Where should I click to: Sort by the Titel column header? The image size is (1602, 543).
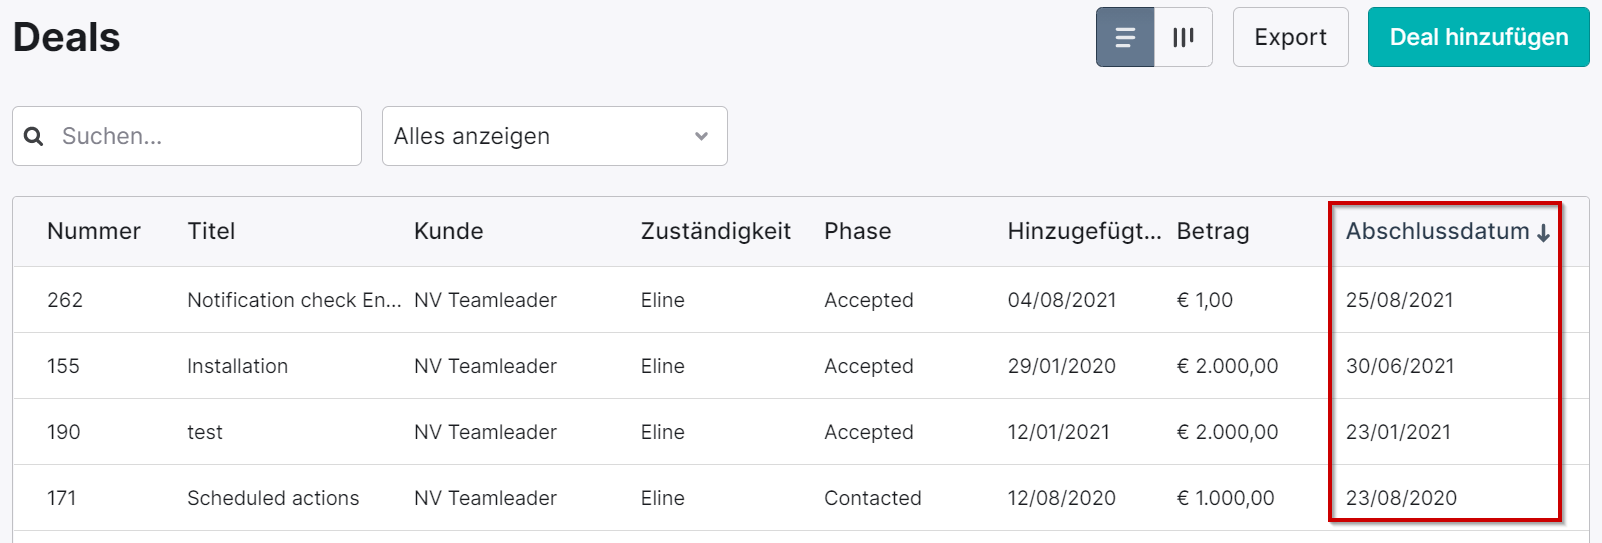[x=211, y=231]
